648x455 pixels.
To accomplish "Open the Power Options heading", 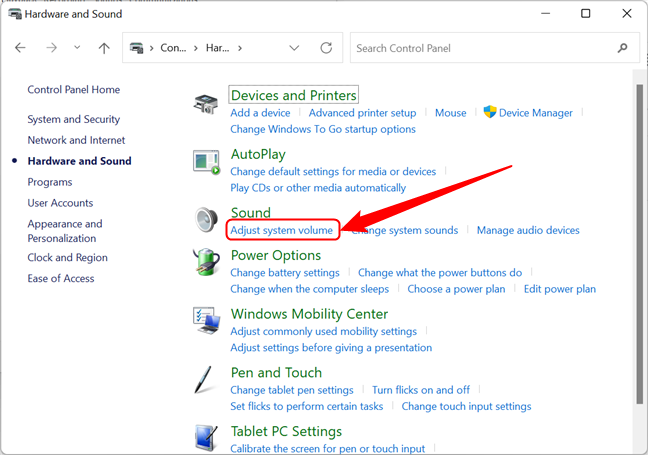I will tap(276, 255).
